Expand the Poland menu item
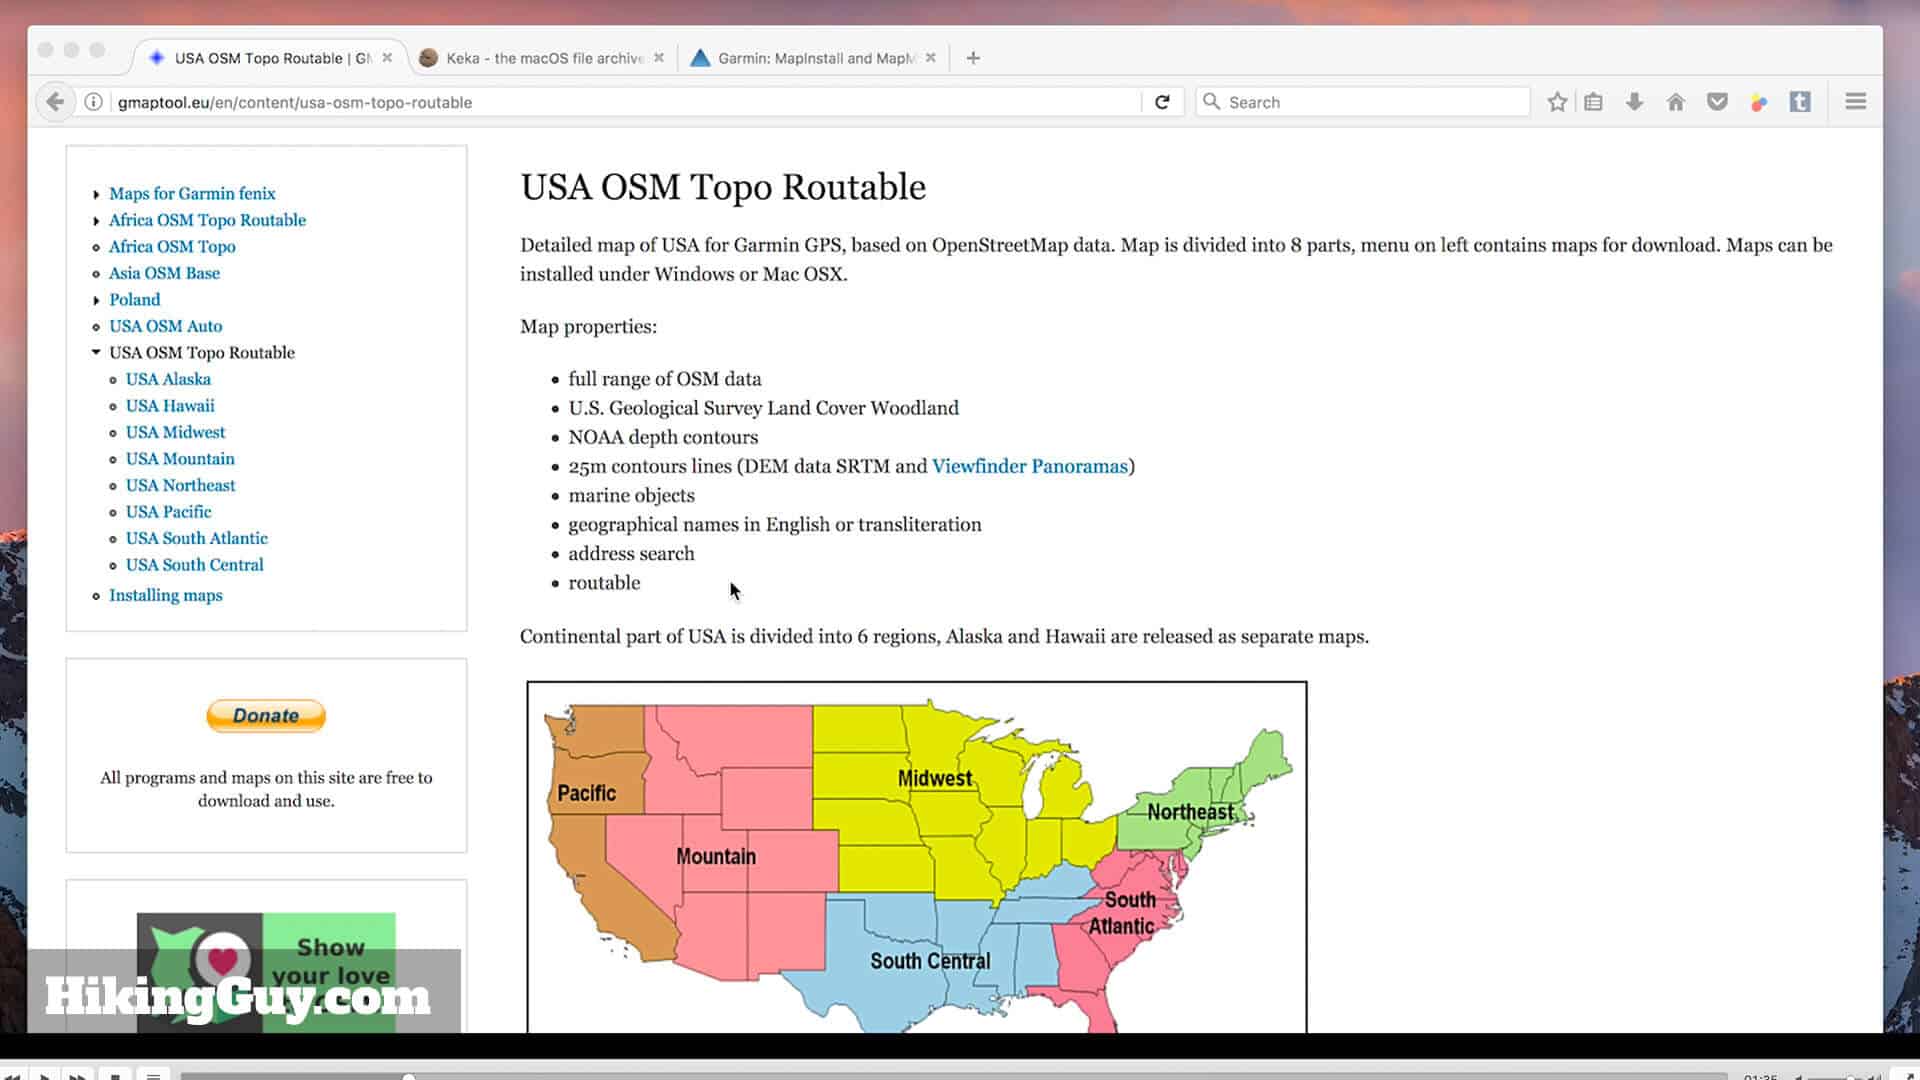1920x1080 pixels. tap(96, 299)
